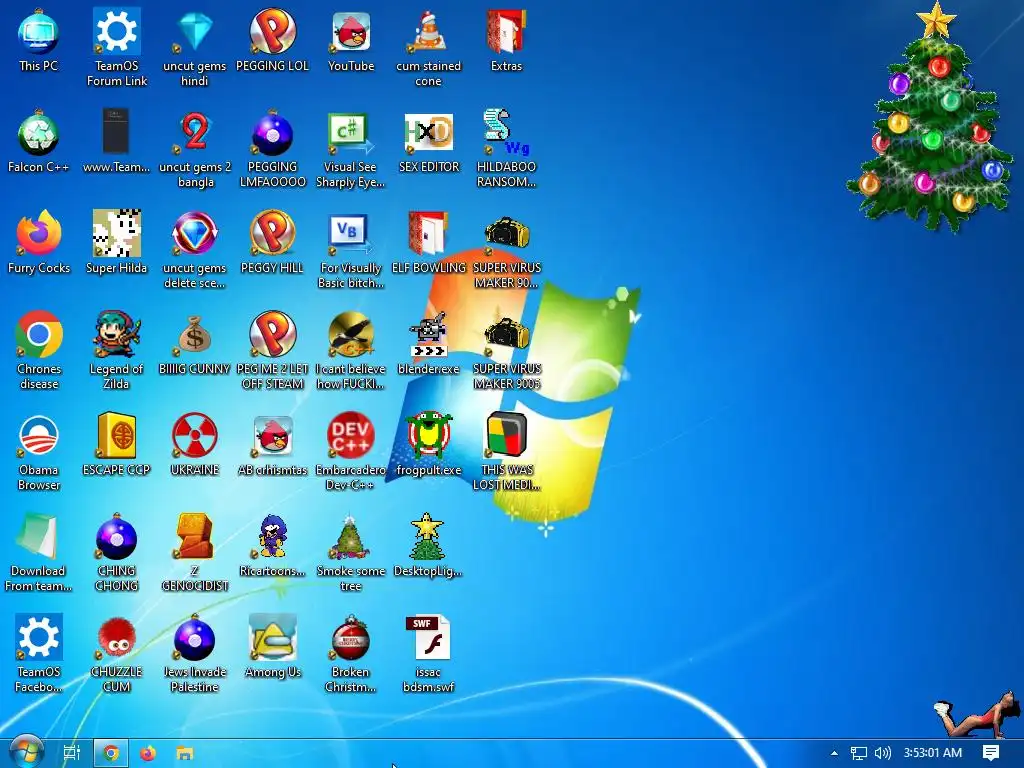This screenshot has height=768, width=1024.
Task: Launch the Among Us desktop icon
Action: pos(272,647)
